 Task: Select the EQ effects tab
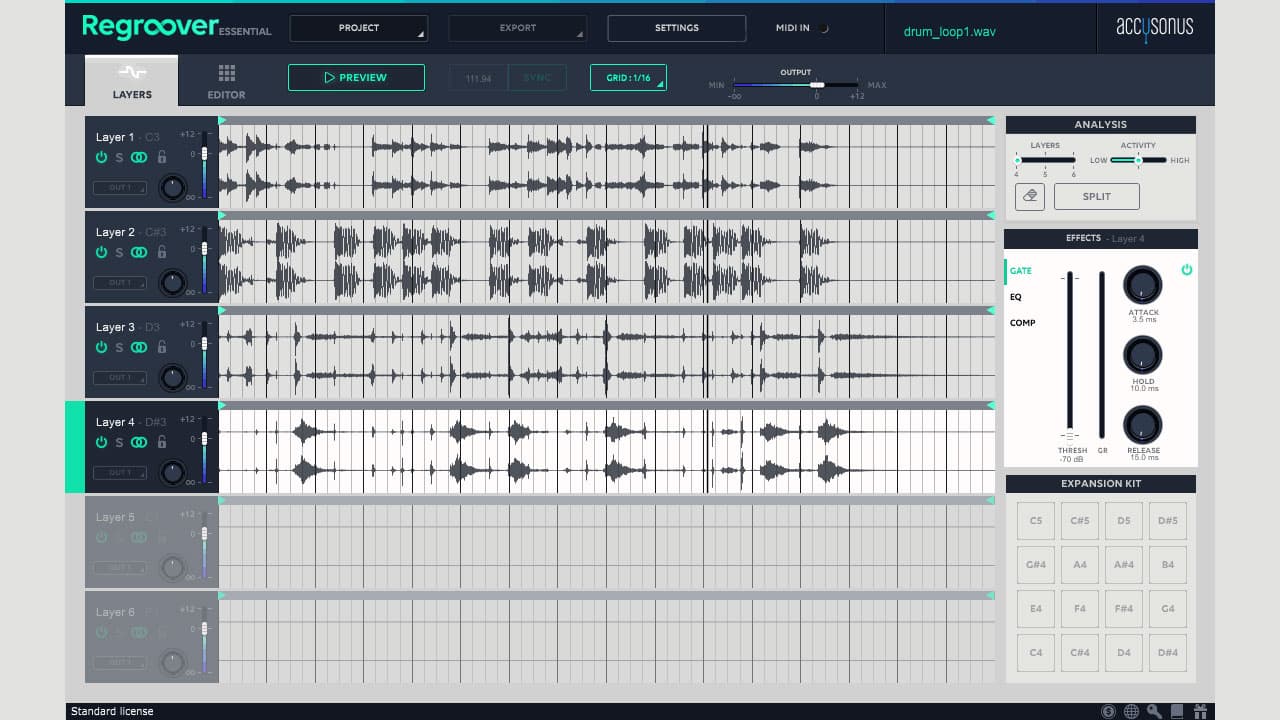[1016, 297]
